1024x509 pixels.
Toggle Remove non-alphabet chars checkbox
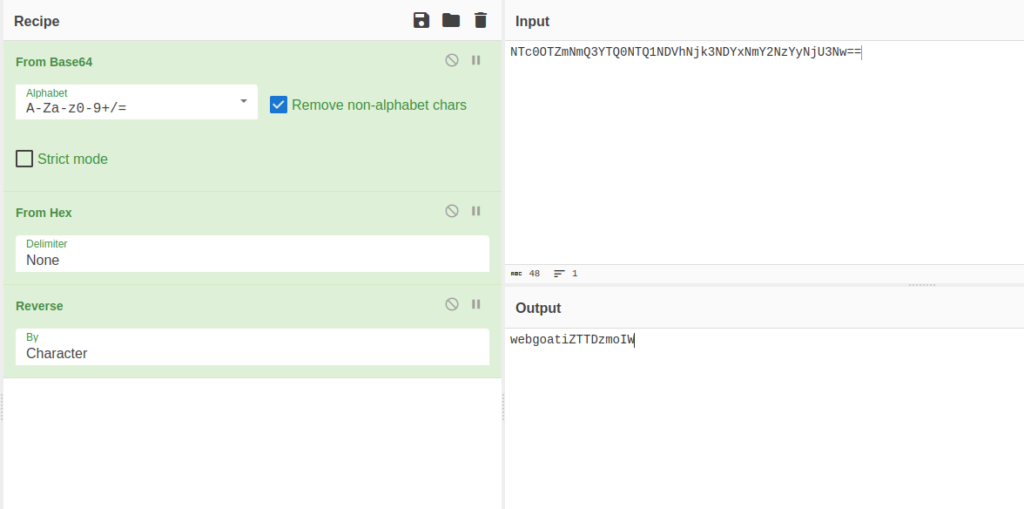pos(279,105)
